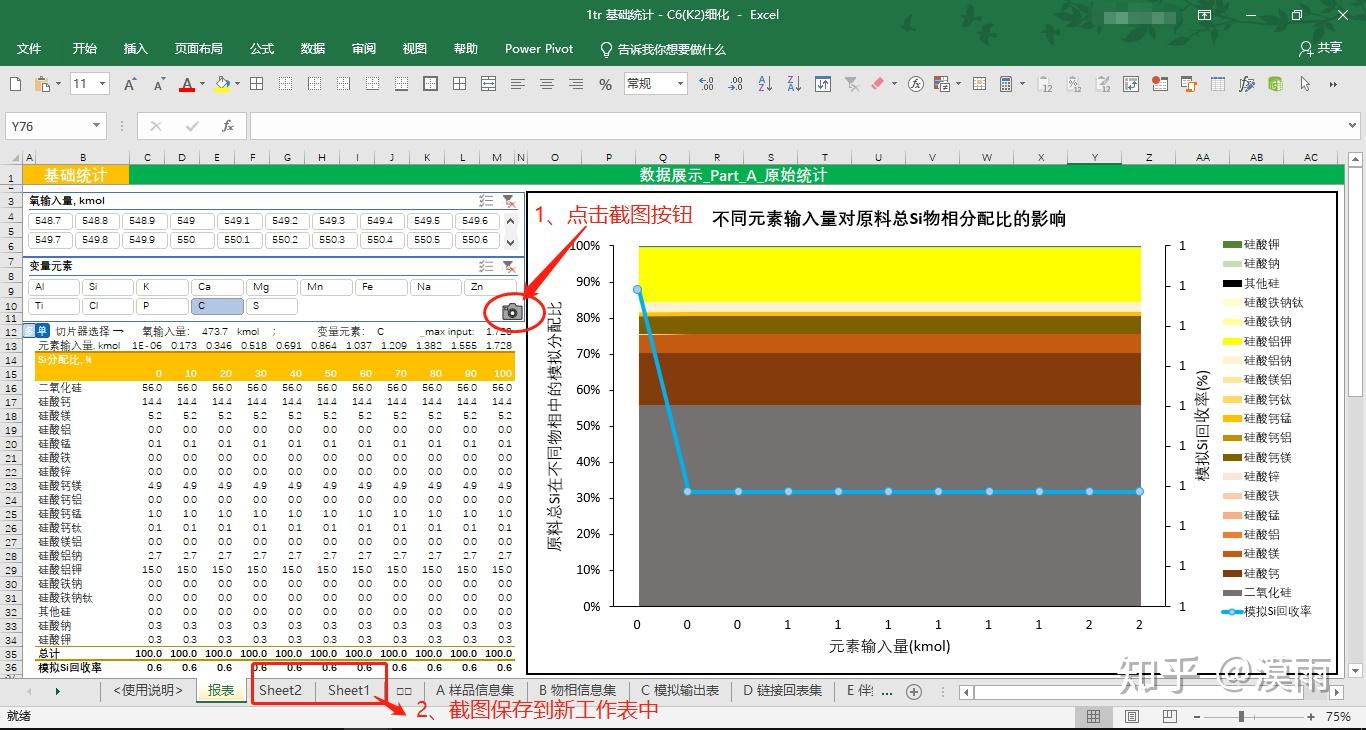Screen dimensions: 1366x730
Task: Select the arrow pointer tool icon
Action: click(1306, 84)
